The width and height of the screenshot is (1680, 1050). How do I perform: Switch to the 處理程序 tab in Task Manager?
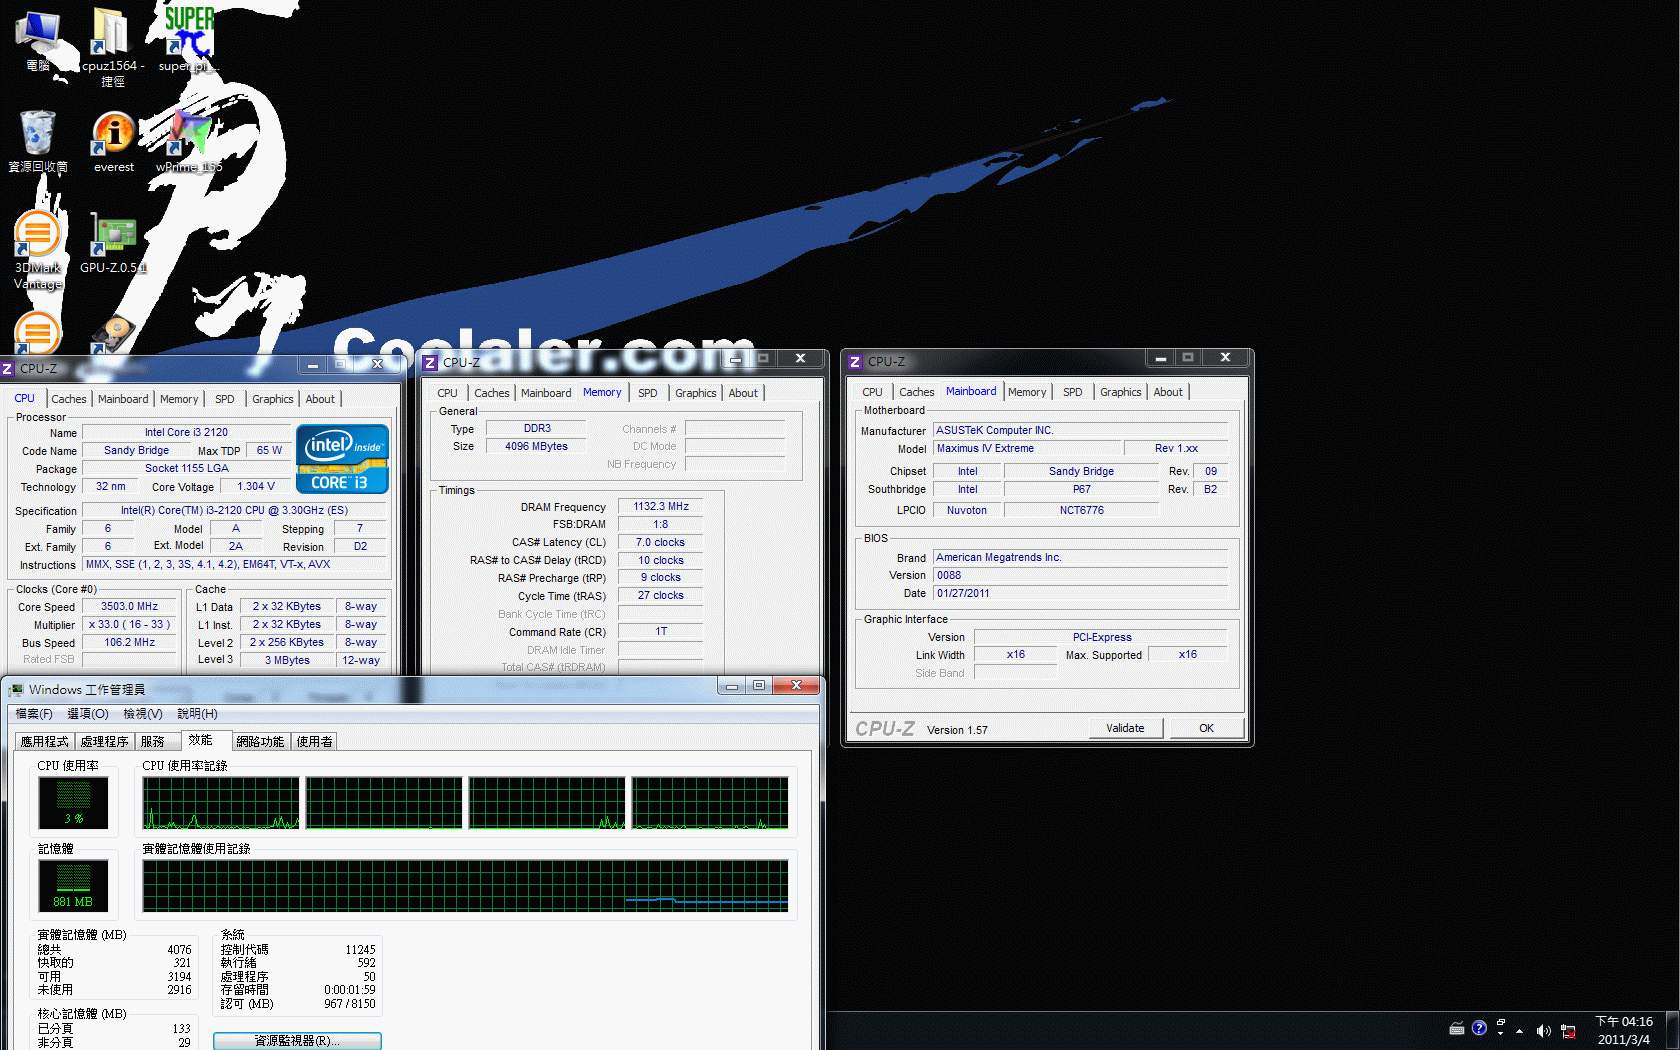pos(105,742)
